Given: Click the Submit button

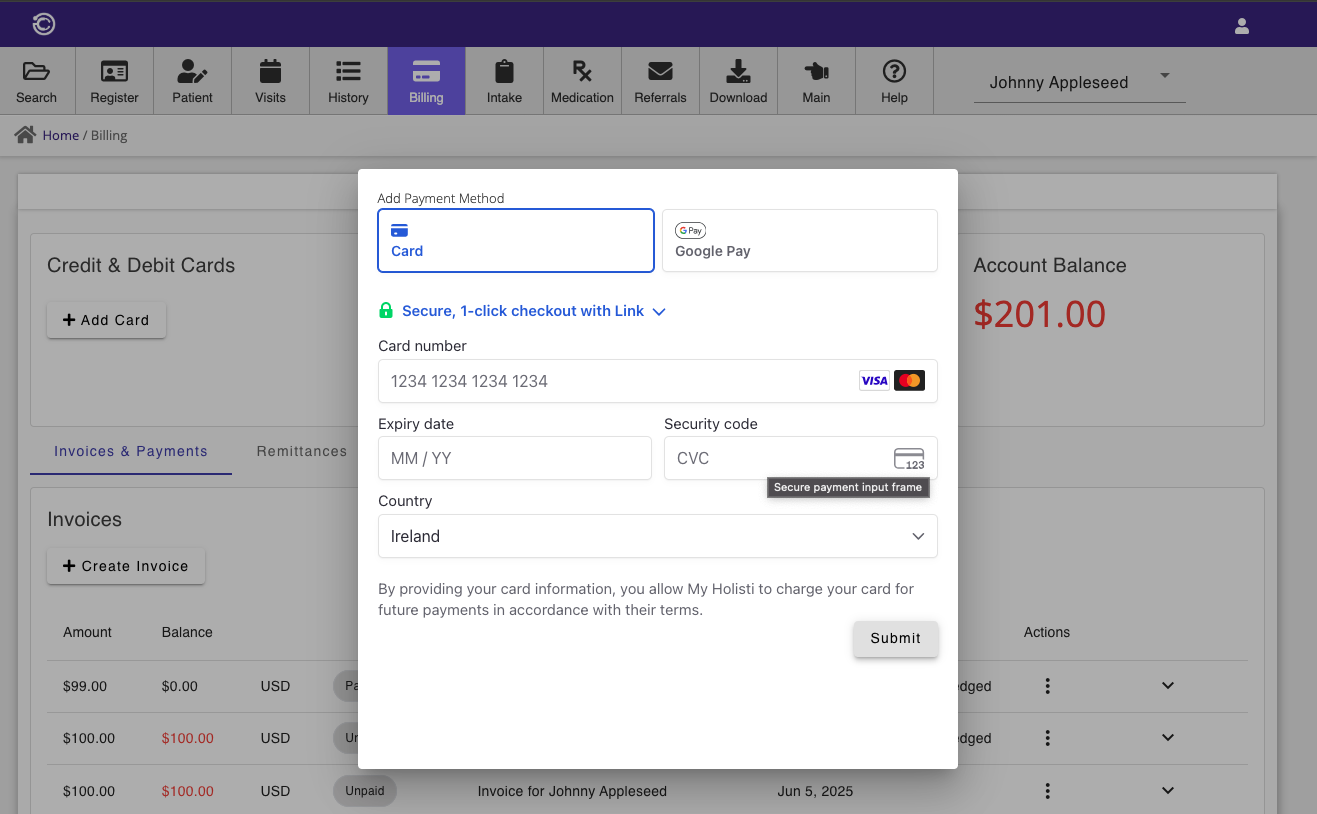Looking at the screenshot, I should [895, 638].
